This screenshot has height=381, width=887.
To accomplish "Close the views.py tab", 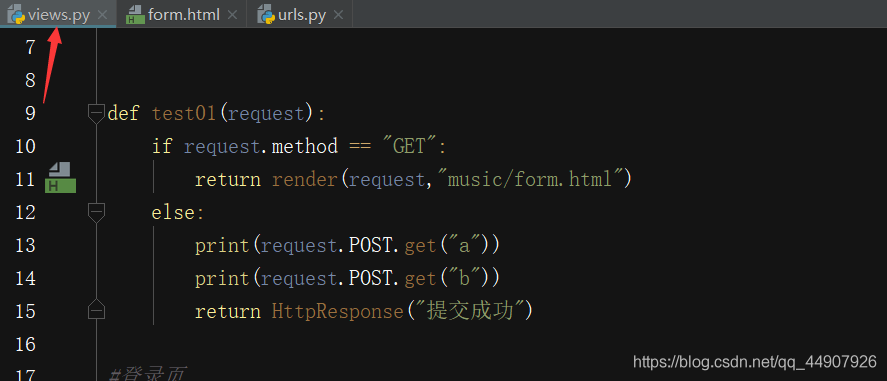I will pyautogui.click(x=102, y=15).
